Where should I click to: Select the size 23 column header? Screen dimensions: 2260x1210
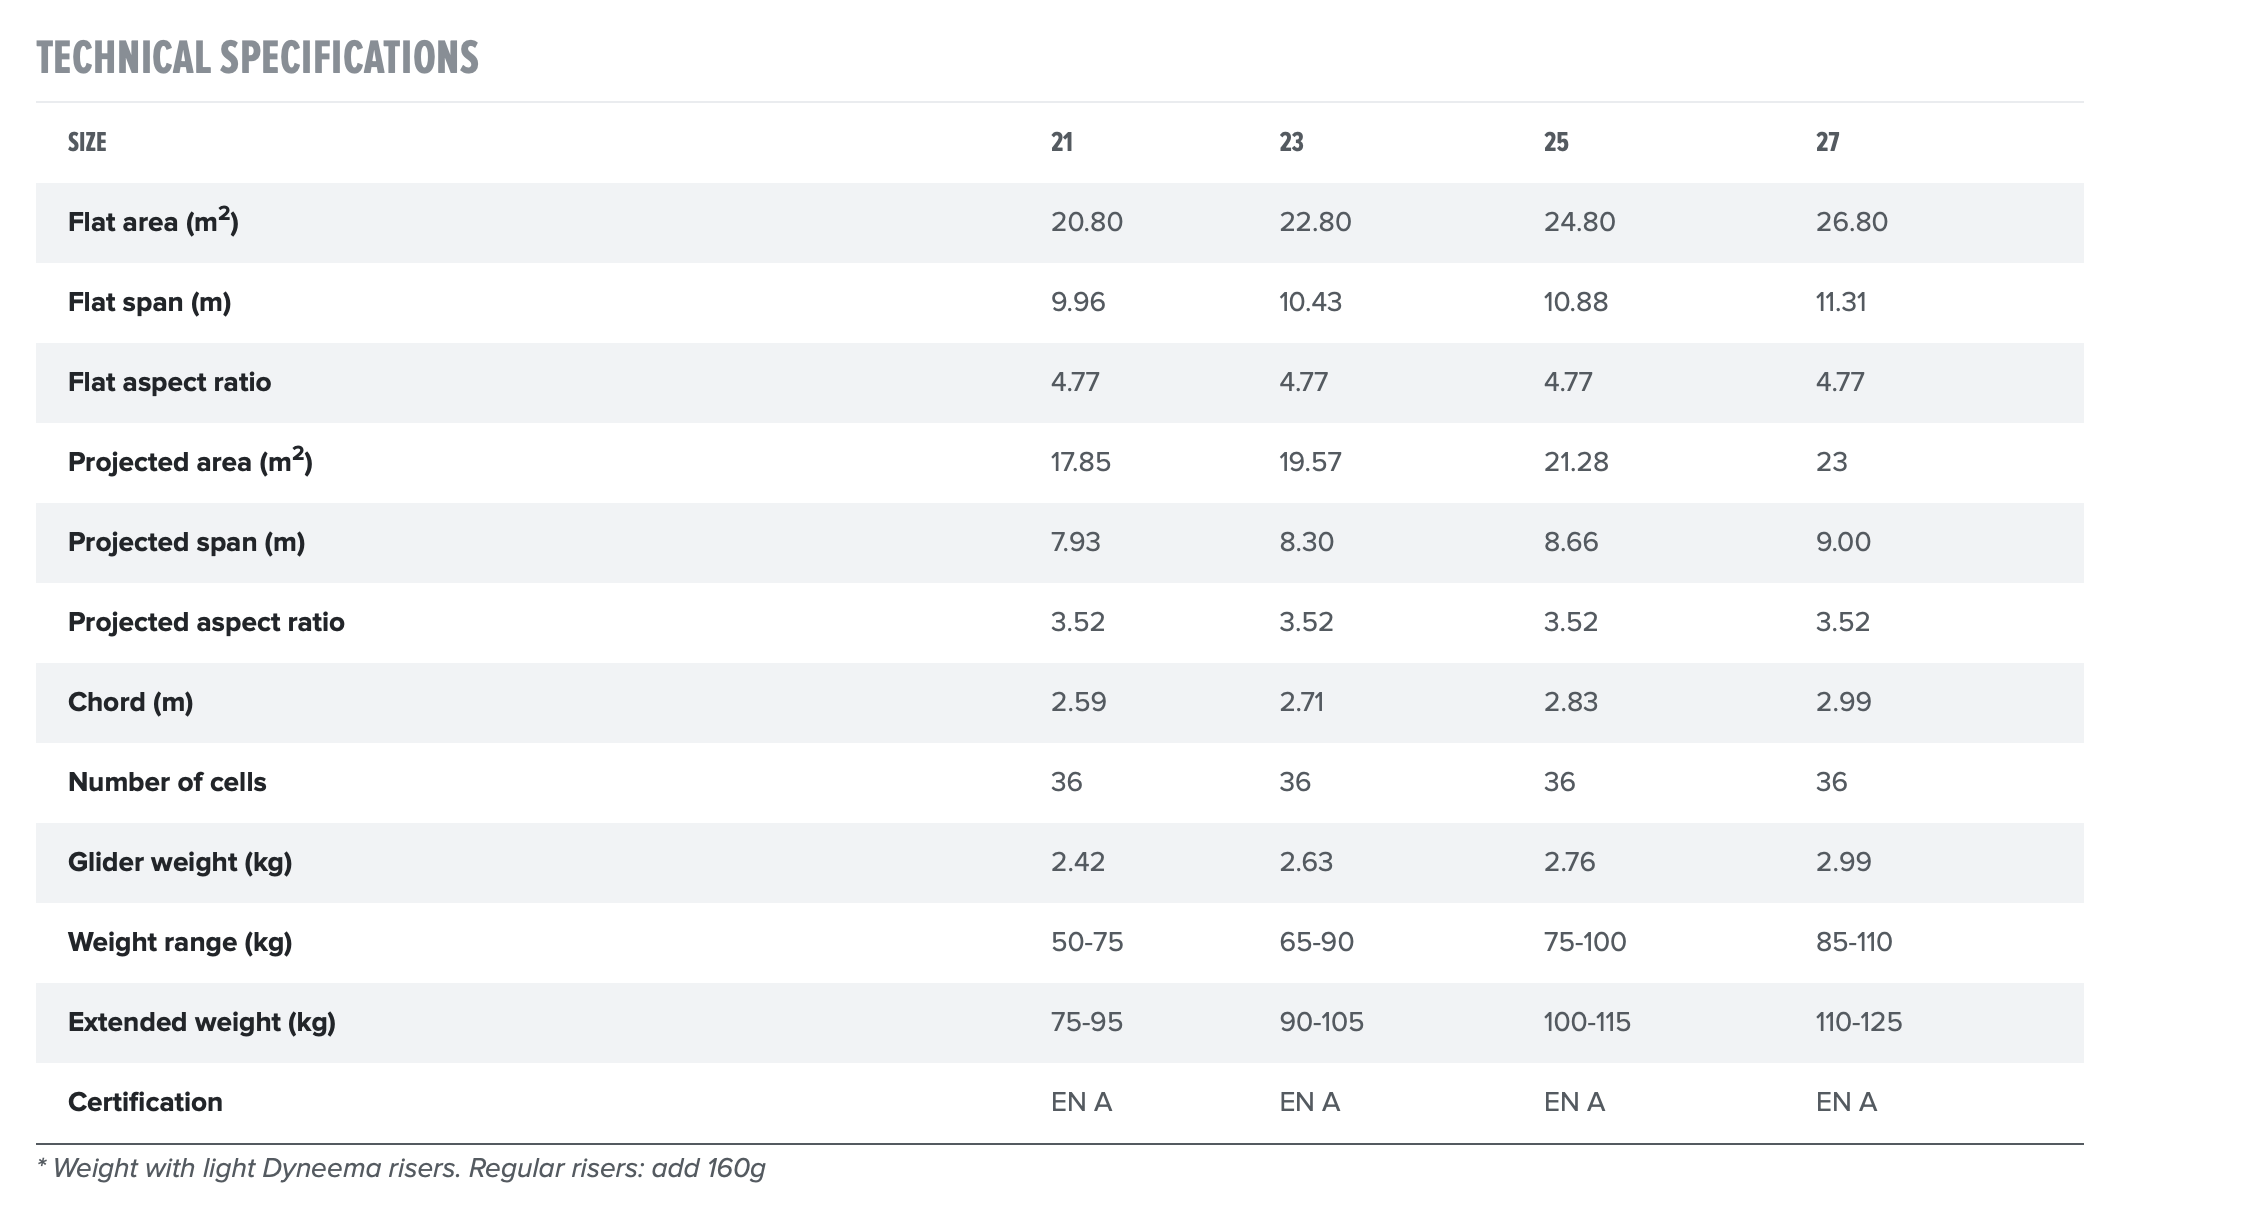[1291, 142]
